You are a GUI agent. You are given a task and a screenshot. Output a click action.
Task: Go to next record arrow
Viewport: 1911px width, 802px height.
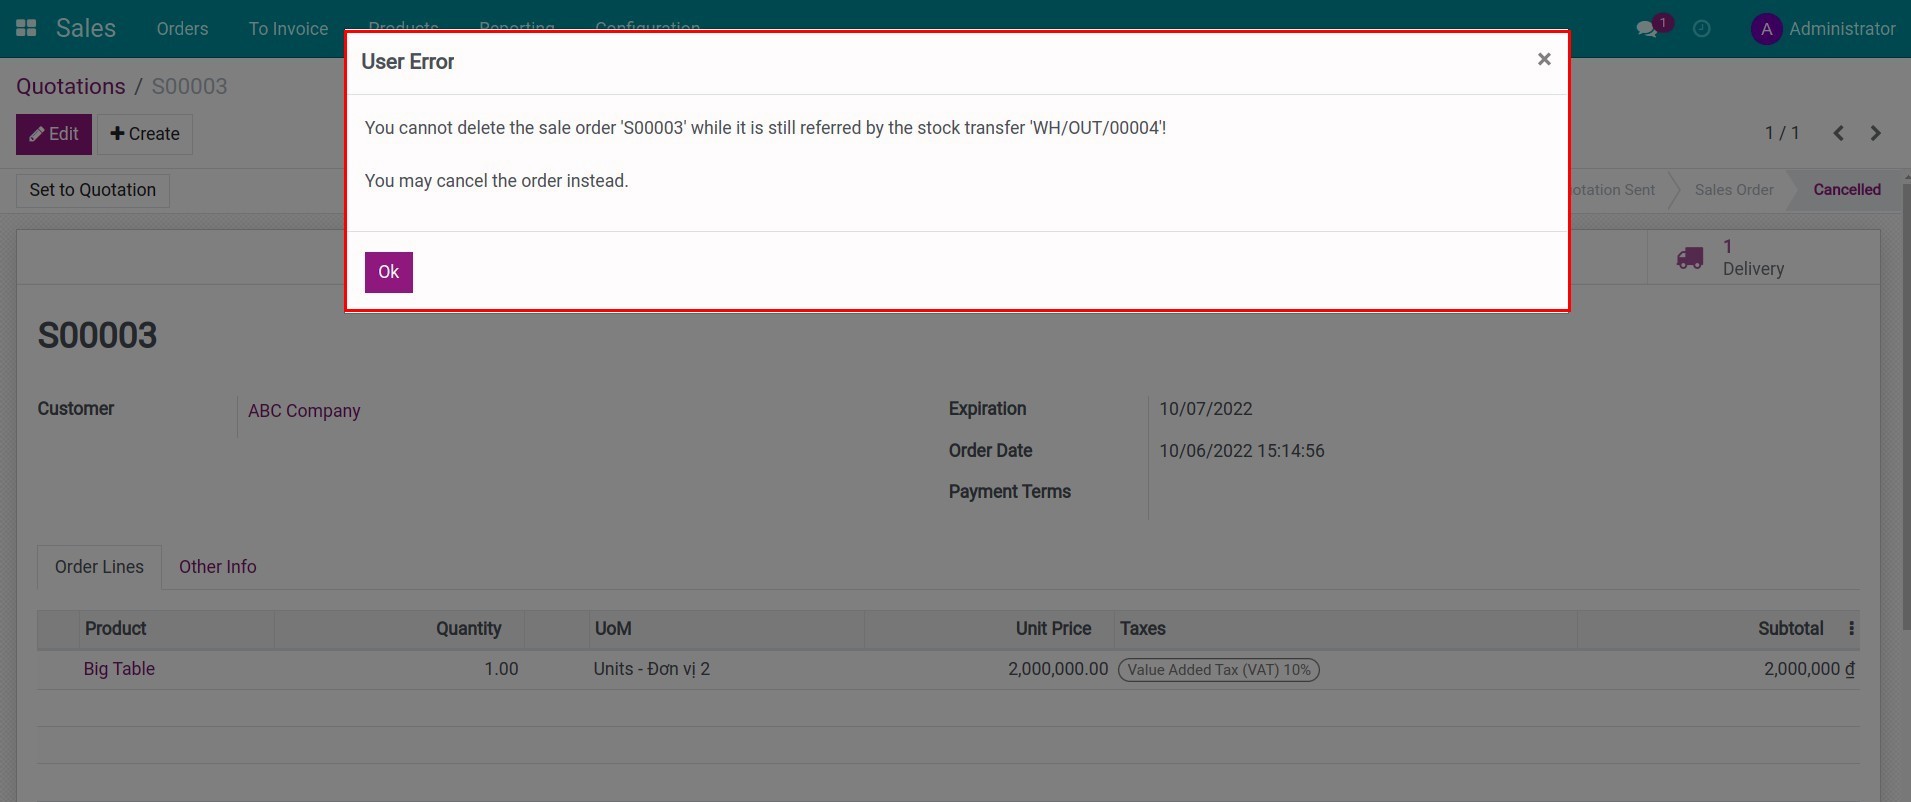[x=1875, y=133]
